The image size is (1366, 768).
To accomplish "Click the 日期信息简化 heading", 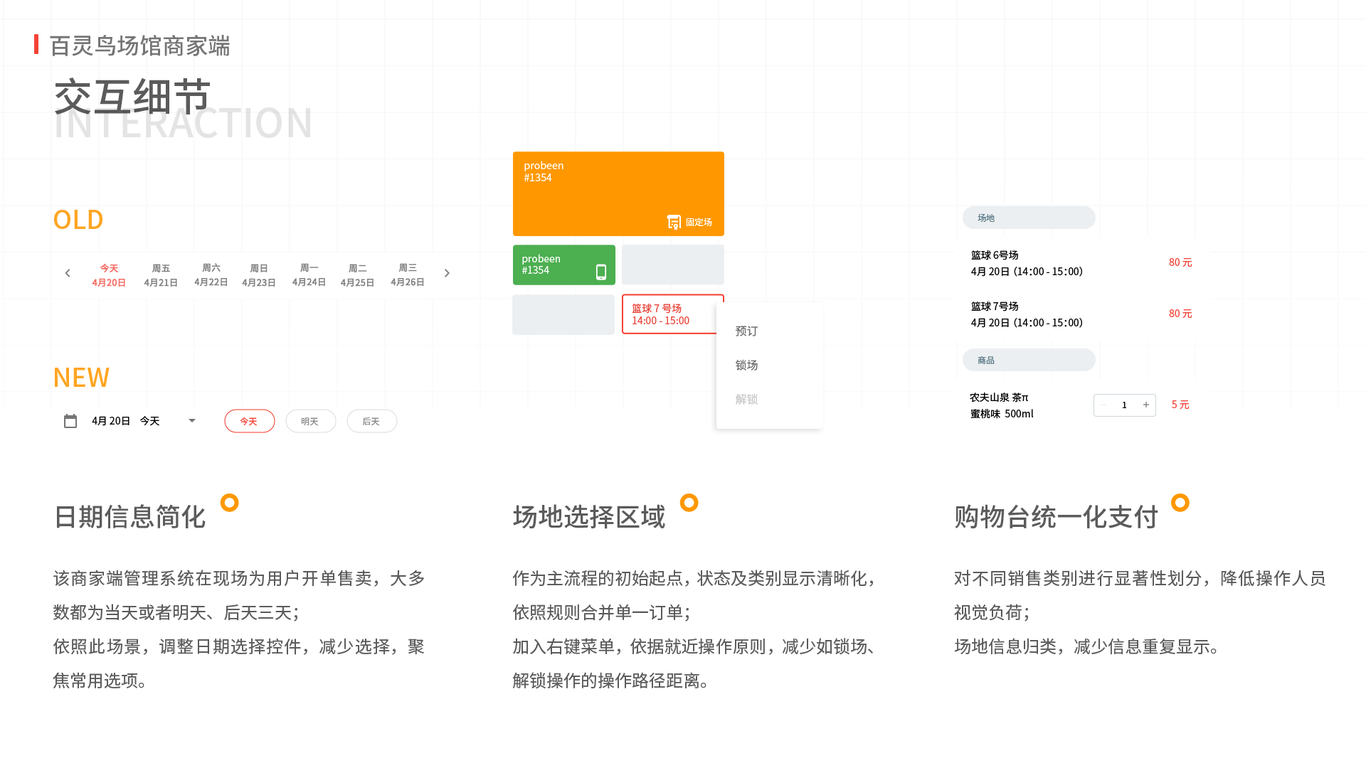I will click(129, 517).
